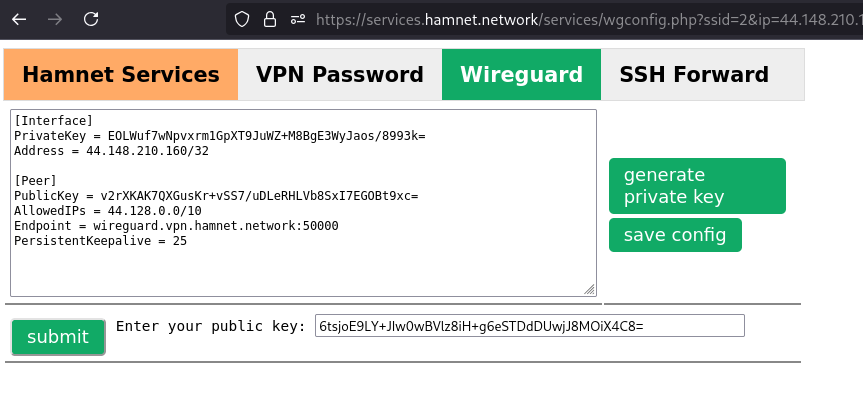
Task: Open the tracking protection shield icon
Action: tap(242, 20)
